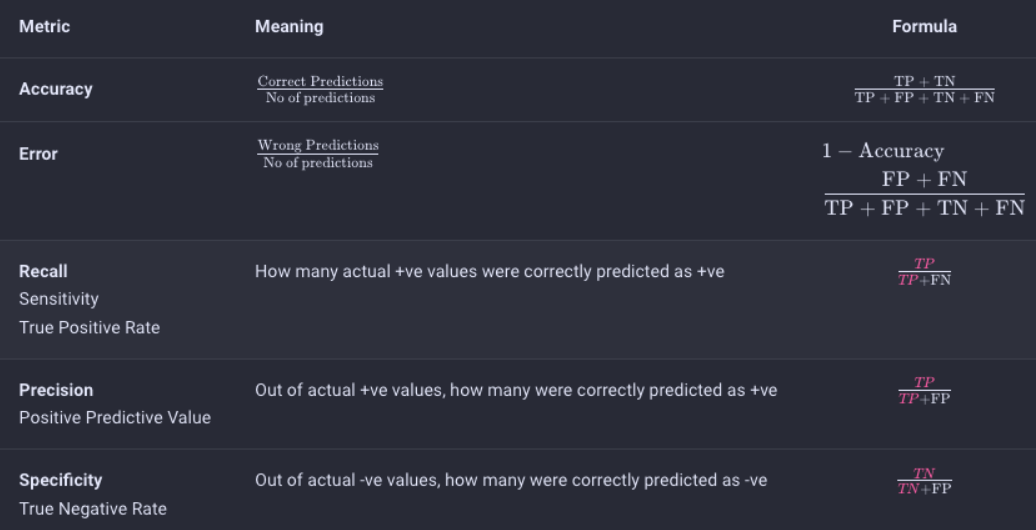Click the Recall metric name
Image resolution: width=1036 pixels, height=530 pixels.
point(43,272)
